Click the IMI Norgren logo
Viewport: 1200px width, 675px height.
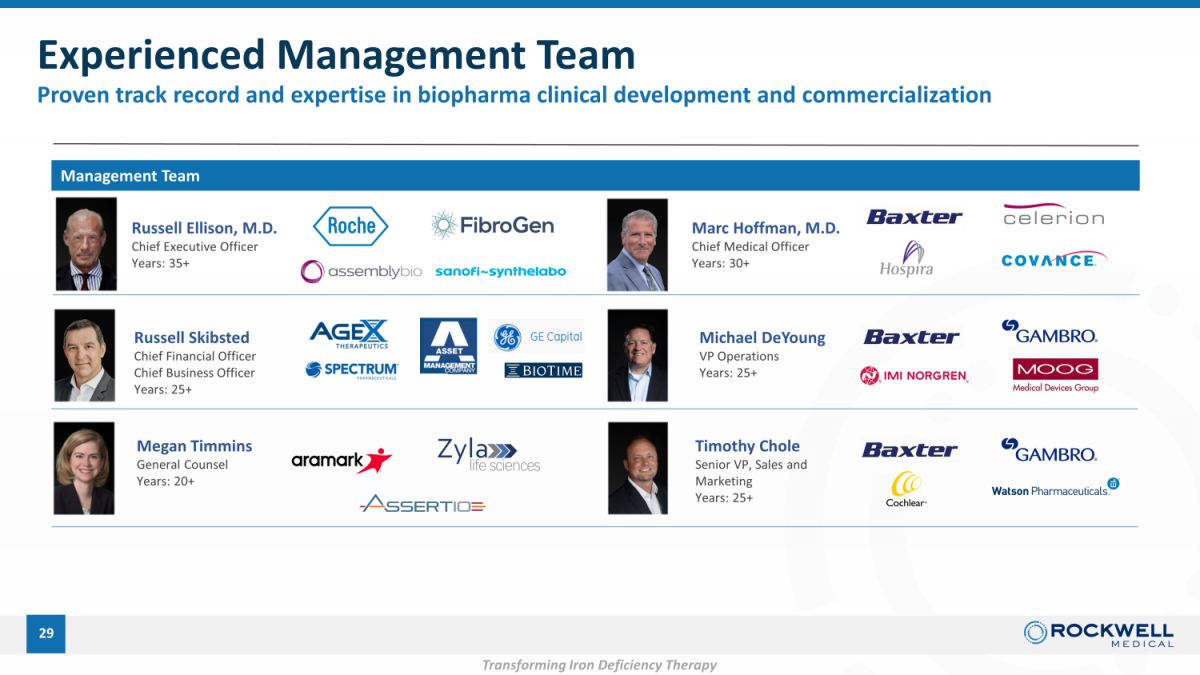914,376
